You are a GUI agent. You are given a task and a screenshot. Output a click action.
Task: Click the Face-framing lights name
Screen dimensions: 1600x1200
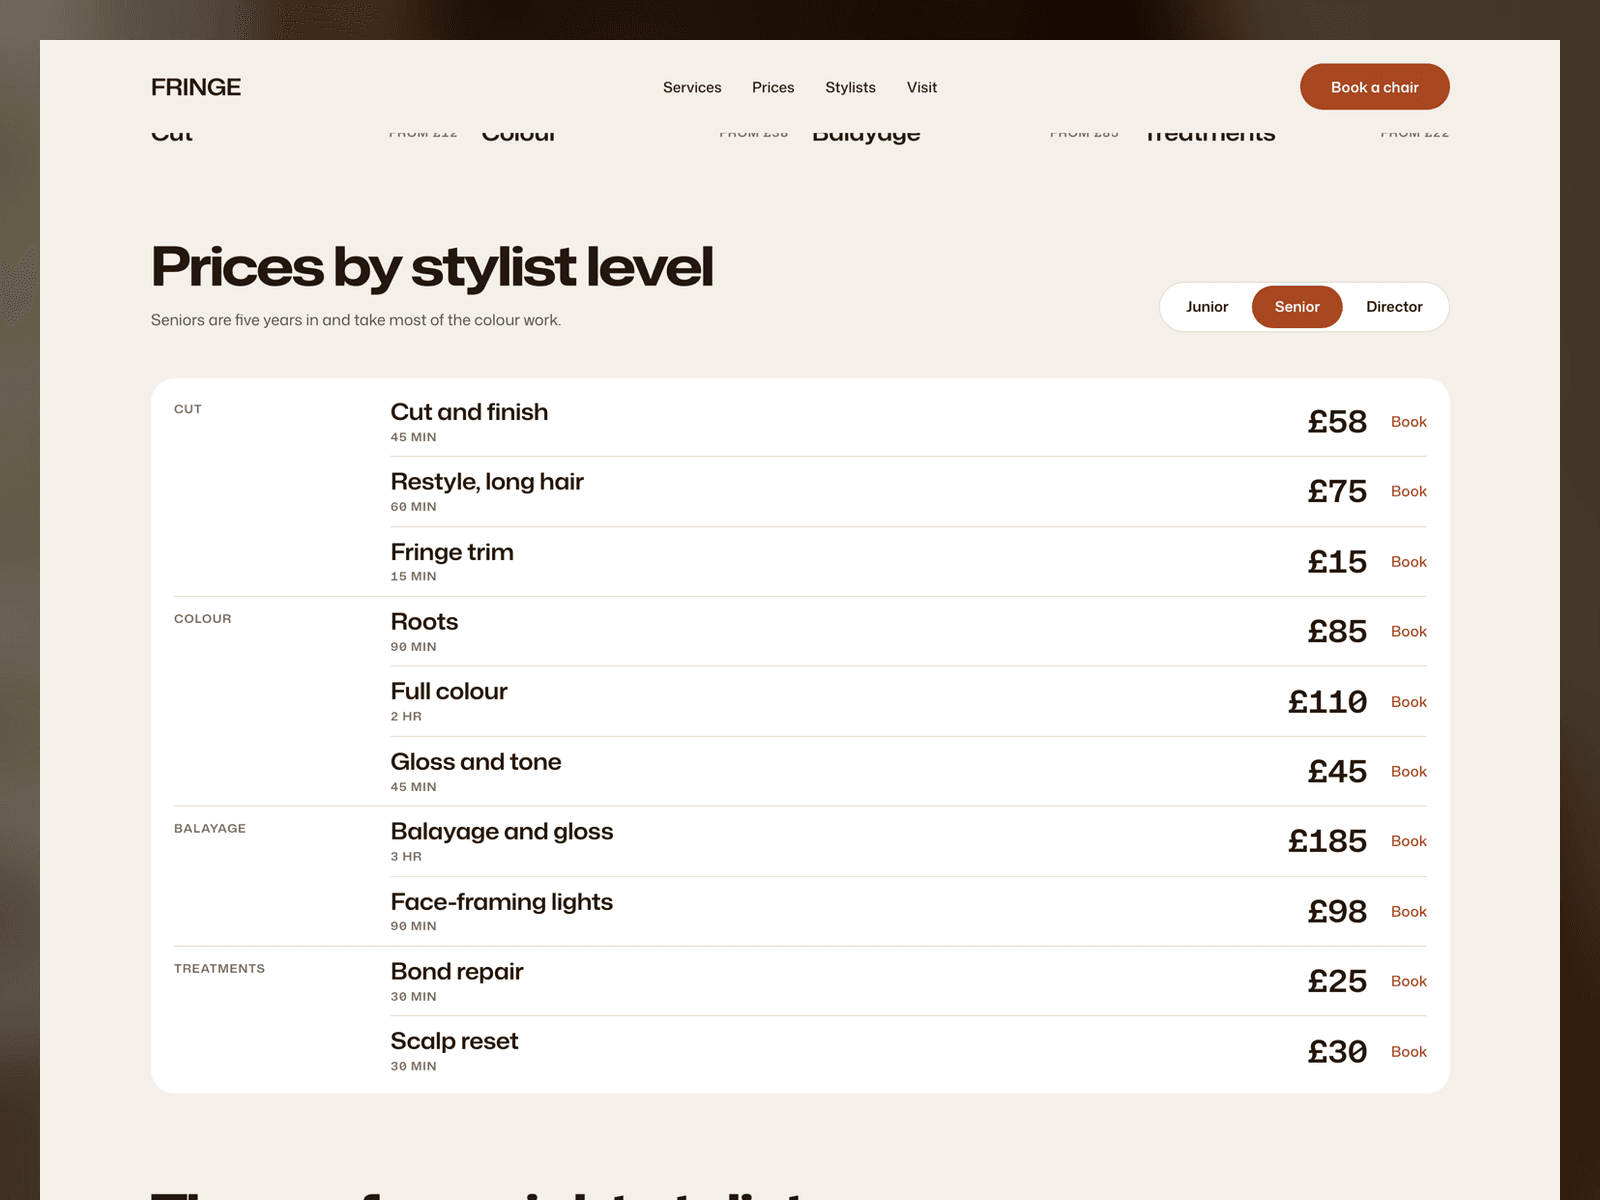coord(502,902)
